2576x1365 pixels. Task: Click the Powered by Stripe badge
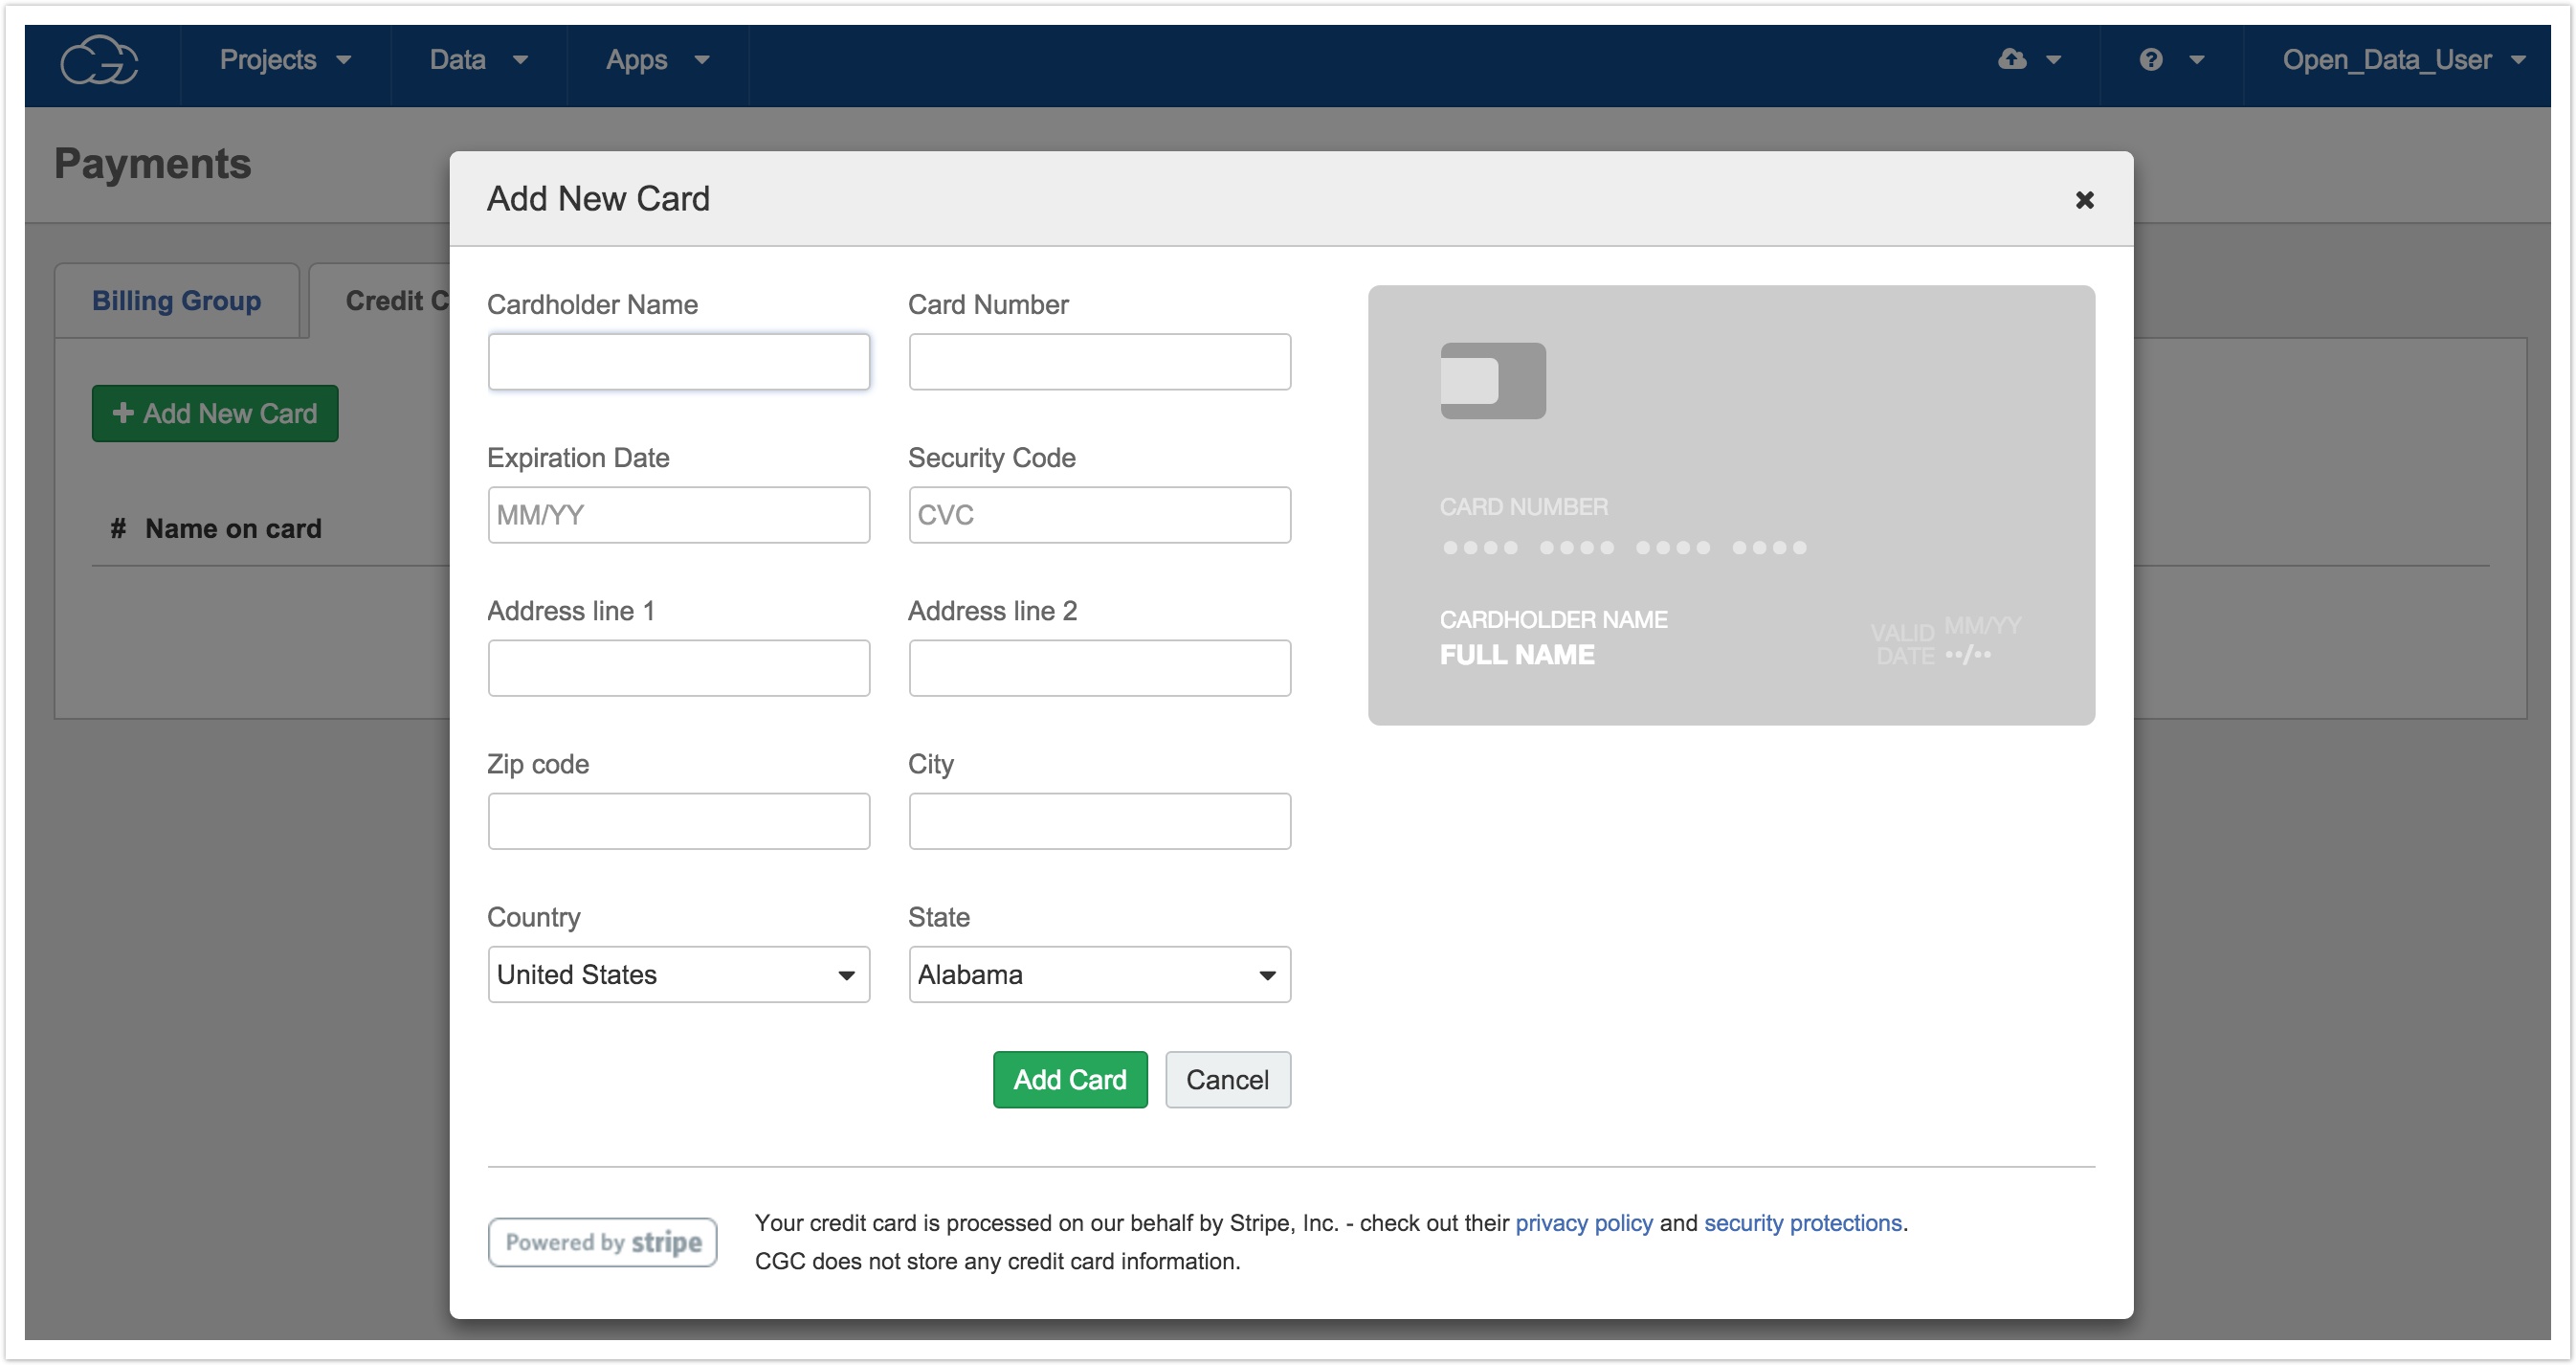click(602, 1242)
